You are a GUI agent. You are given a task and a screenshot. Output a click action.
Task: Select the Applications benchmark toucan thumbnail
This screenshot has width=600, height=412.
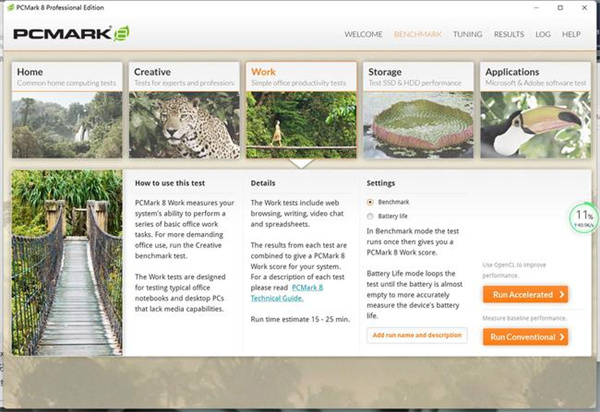coord(536,125)
